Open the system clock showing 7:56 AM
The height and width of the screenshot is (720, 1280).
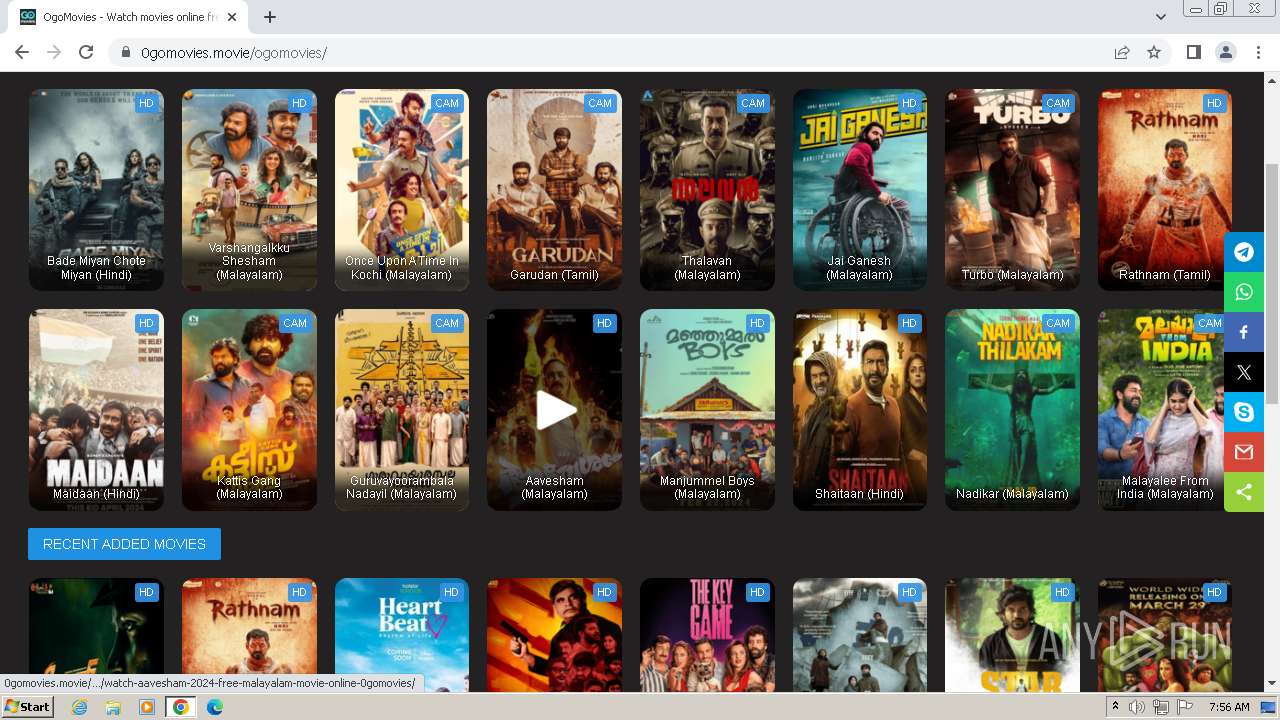pos(1229,707)
